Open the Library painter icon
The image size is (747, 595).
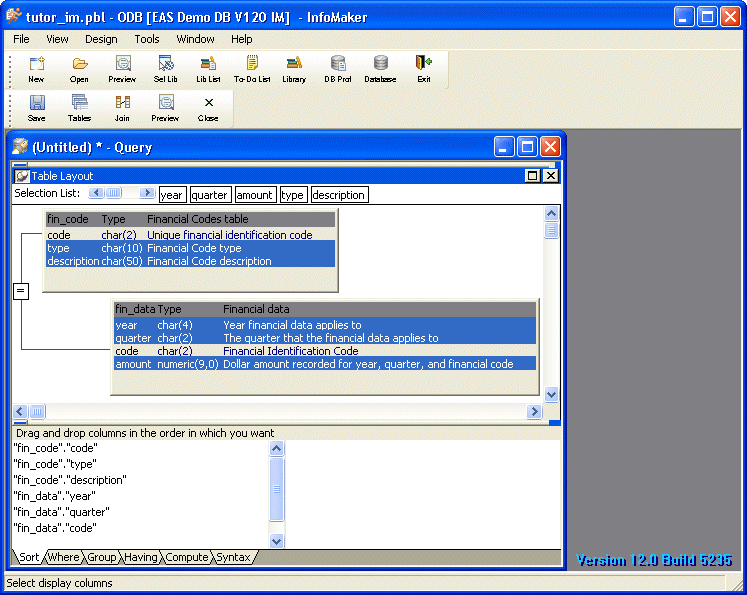click(x=294, y=69)
